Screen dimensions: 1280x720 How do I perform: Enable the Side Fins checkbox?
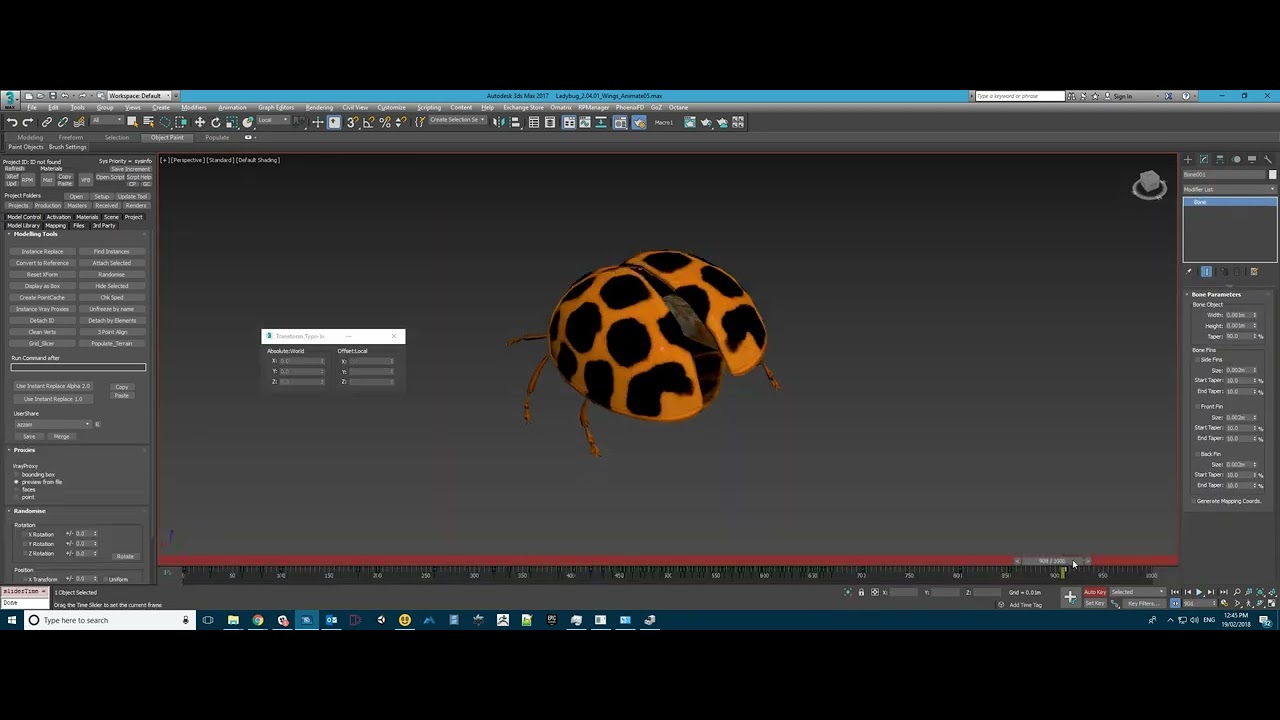click(1198, 359)
